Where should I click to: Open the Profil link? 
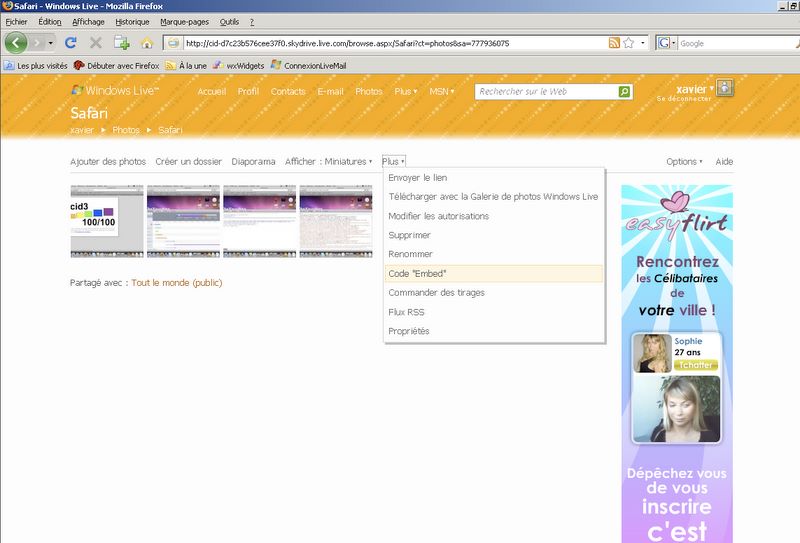pyautogui.click(x=248, y=91)
